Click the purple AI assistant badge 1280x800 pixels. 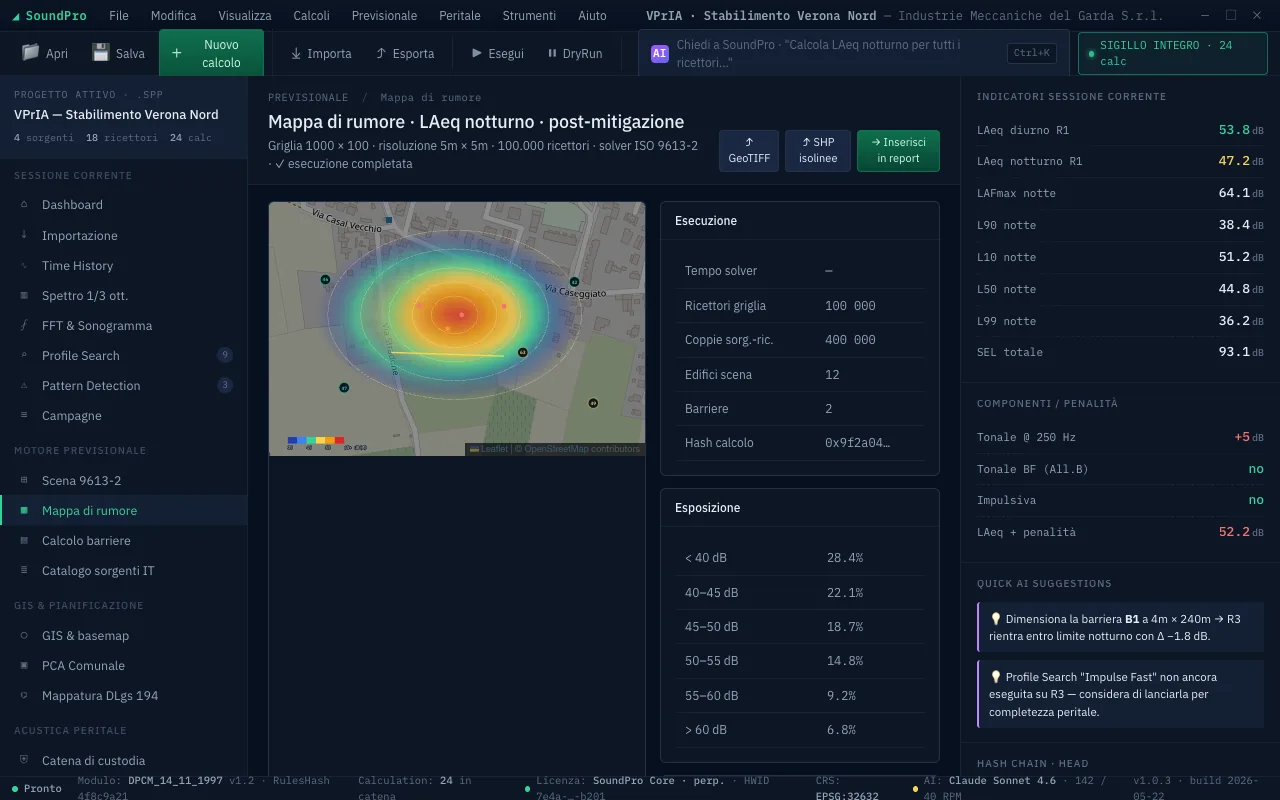point(660,54)
